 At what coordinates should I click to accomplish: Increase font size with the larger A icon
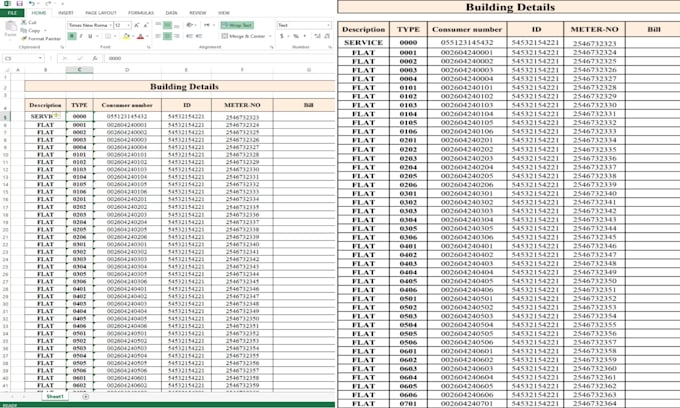tap(137, 25)
